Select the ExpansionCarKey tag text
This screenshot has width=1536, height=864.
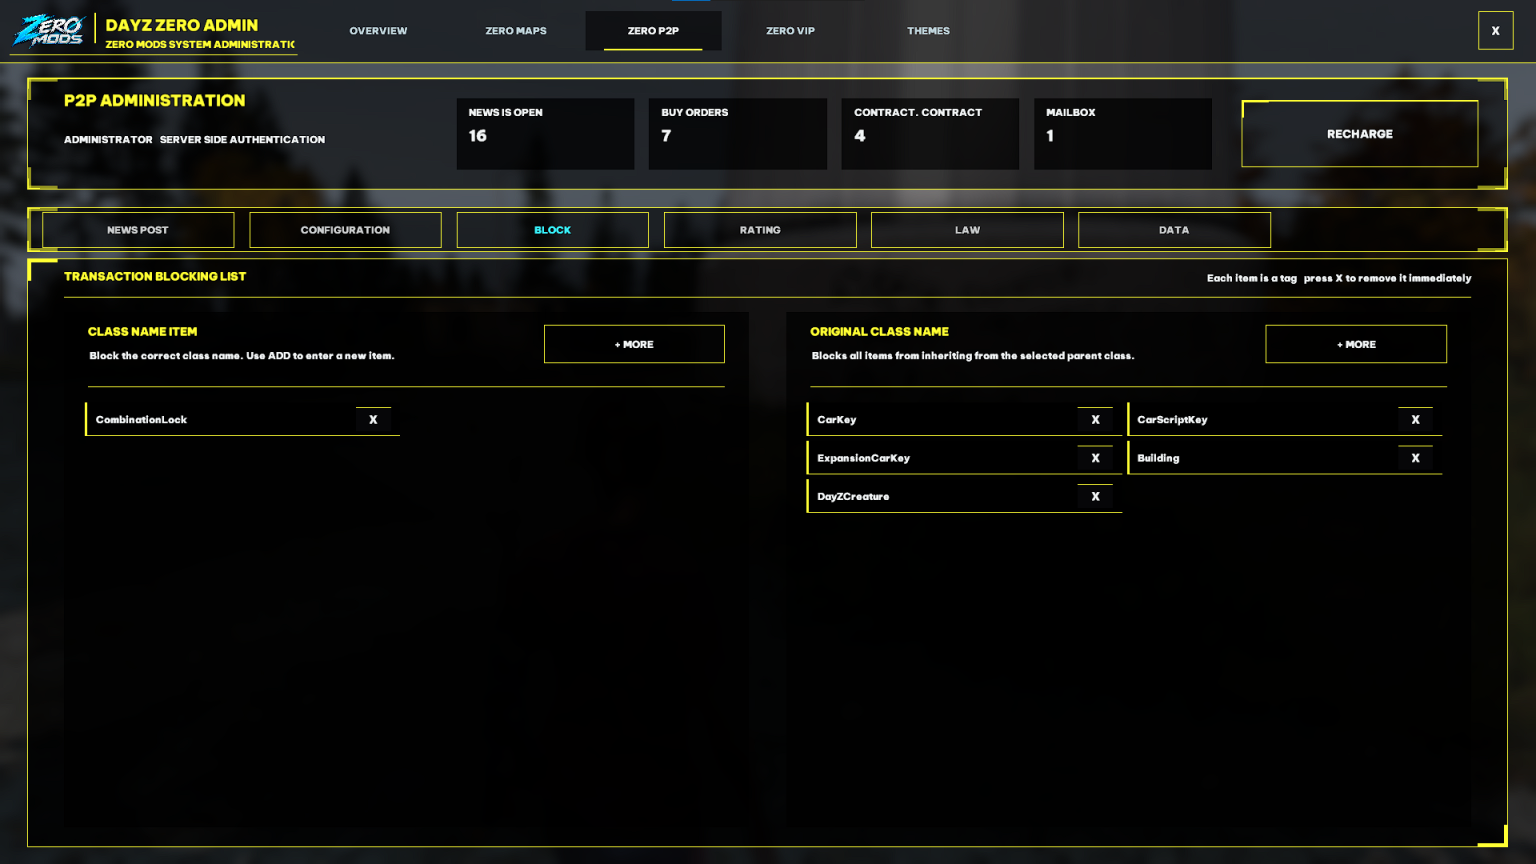(x=863, y=458)
